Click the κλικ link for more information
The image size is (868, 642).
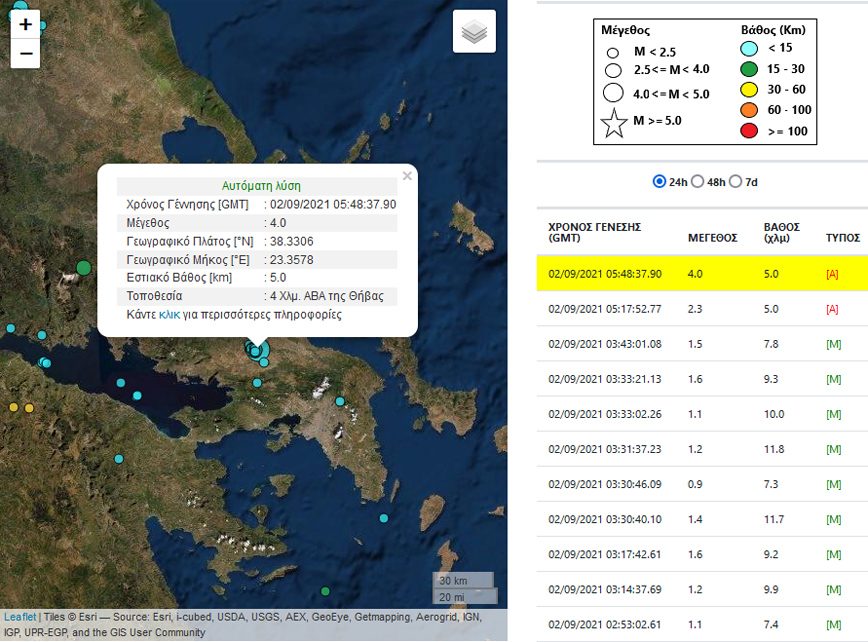[169, 314]
